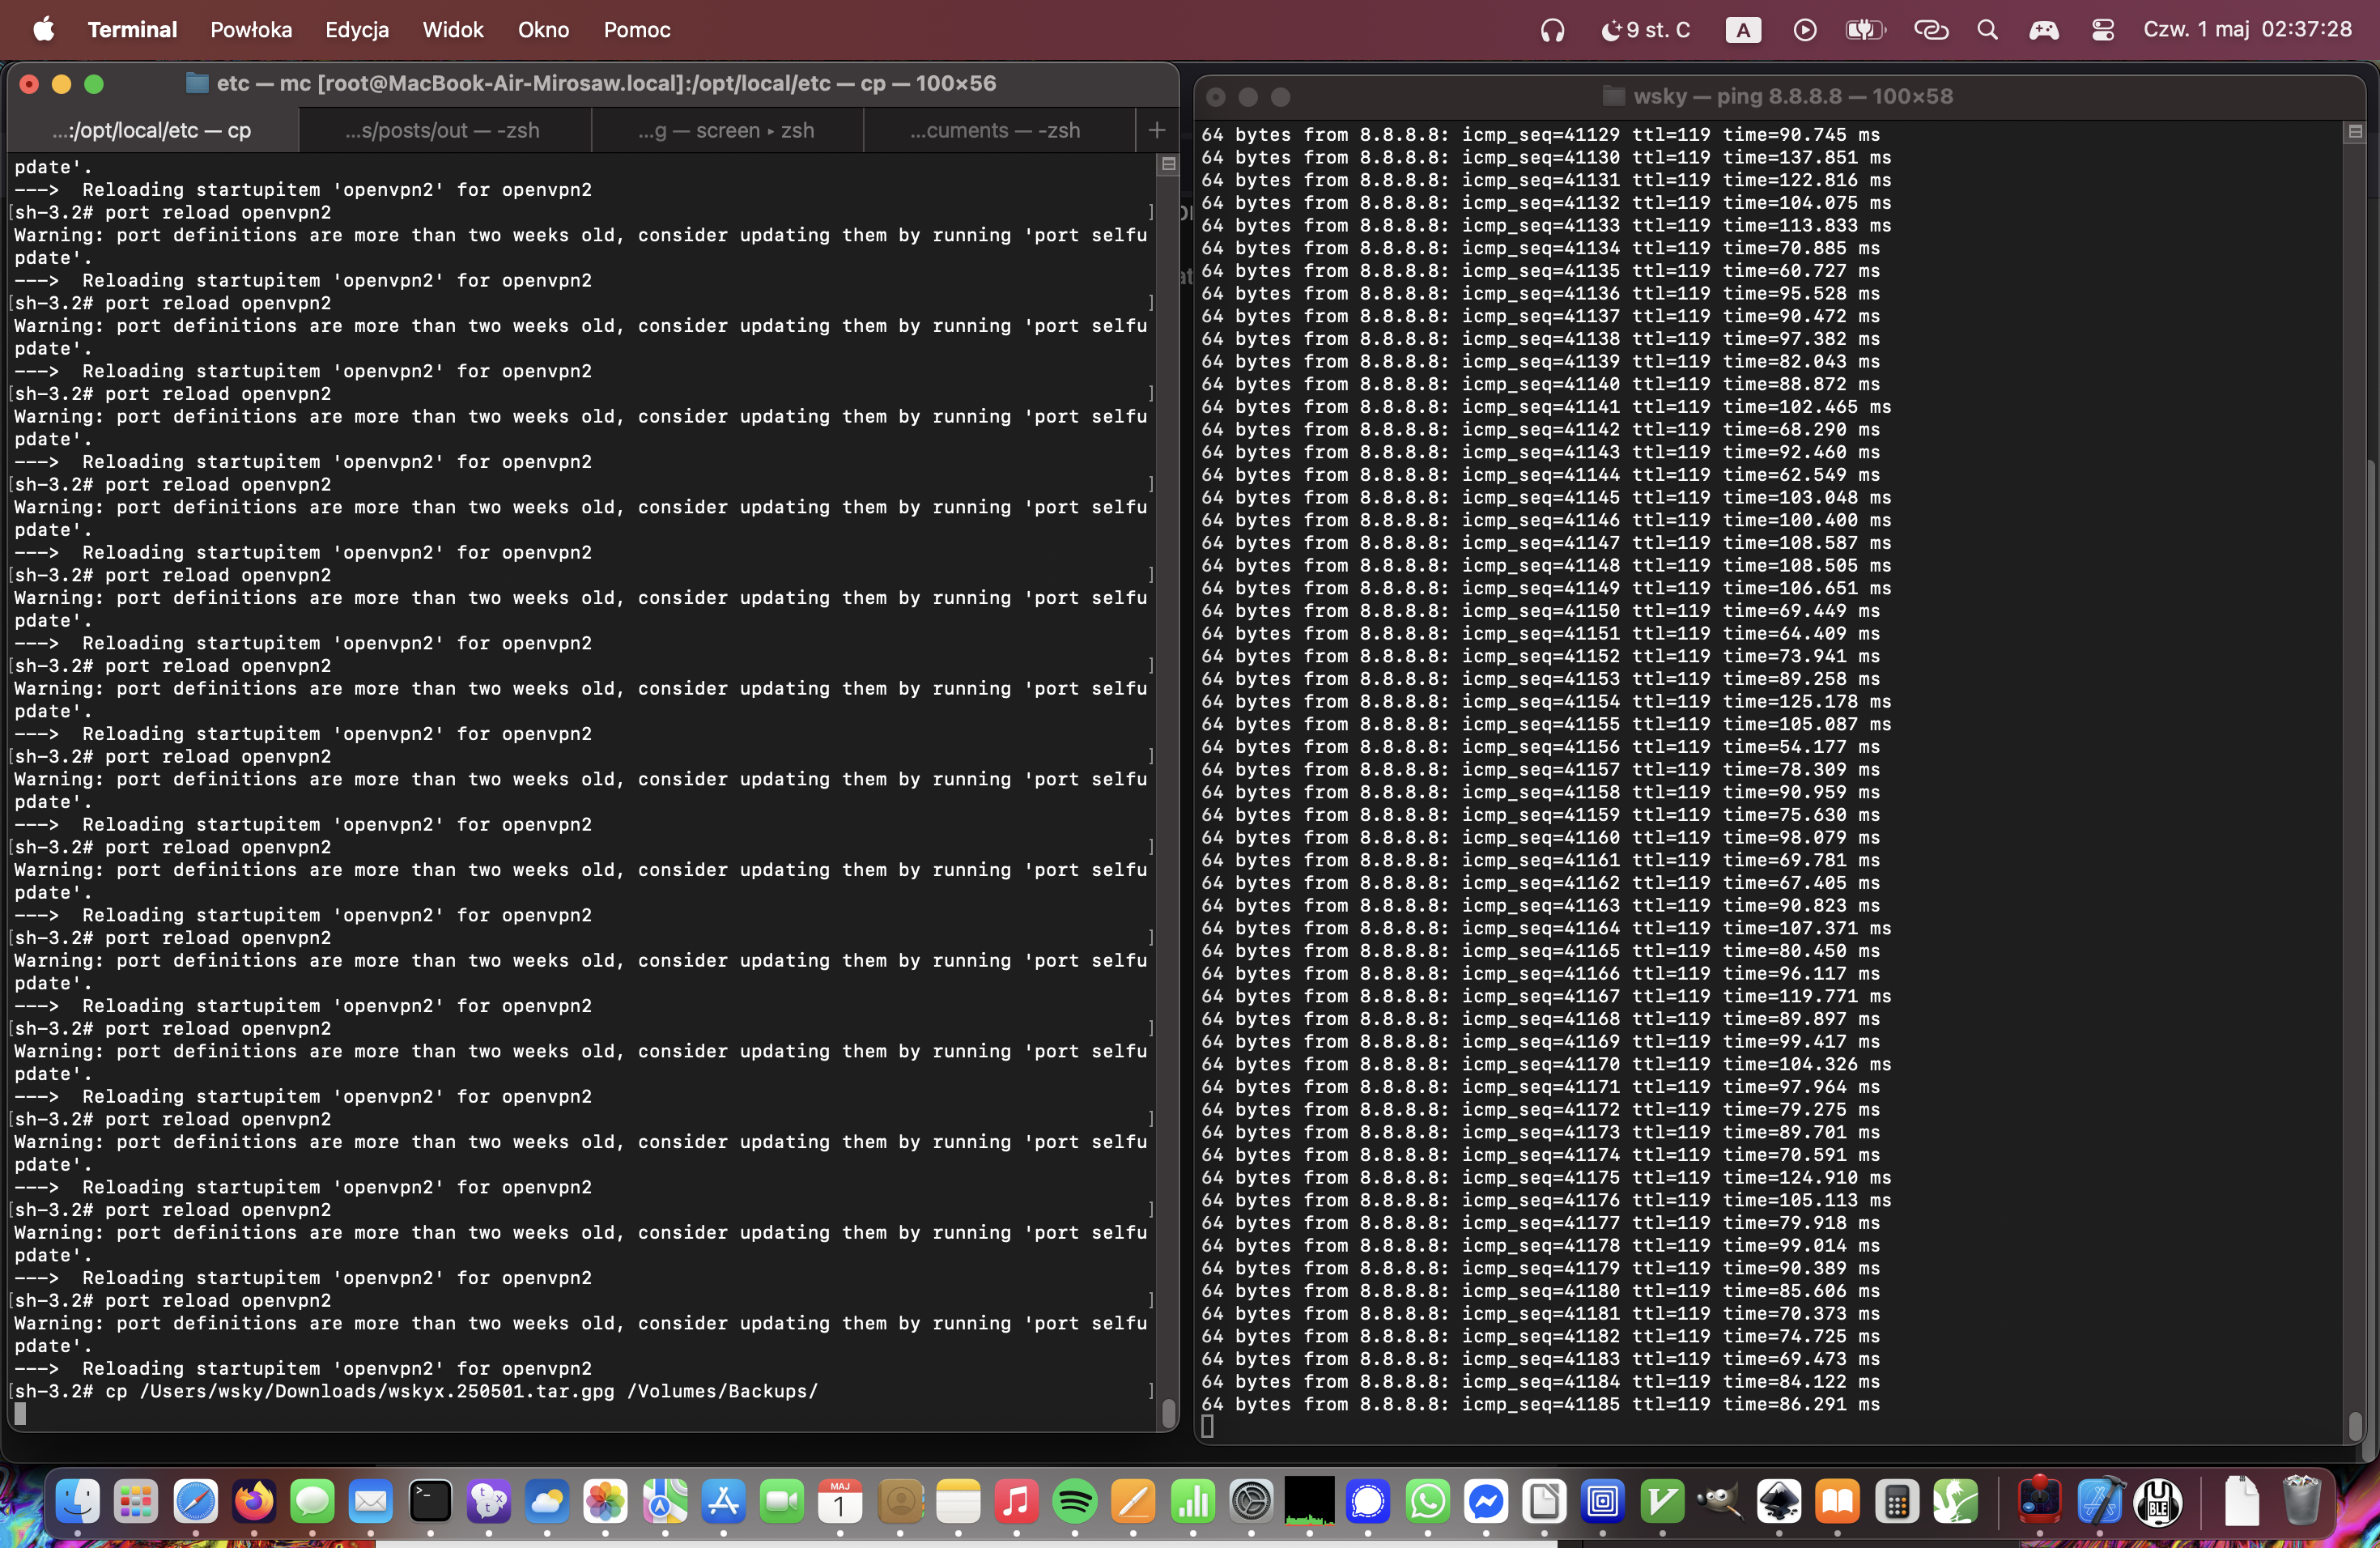This screenshot has width=2380, height=1548.
Task: Click the split pane icon in left terminal
Action: click(1167, 164)
